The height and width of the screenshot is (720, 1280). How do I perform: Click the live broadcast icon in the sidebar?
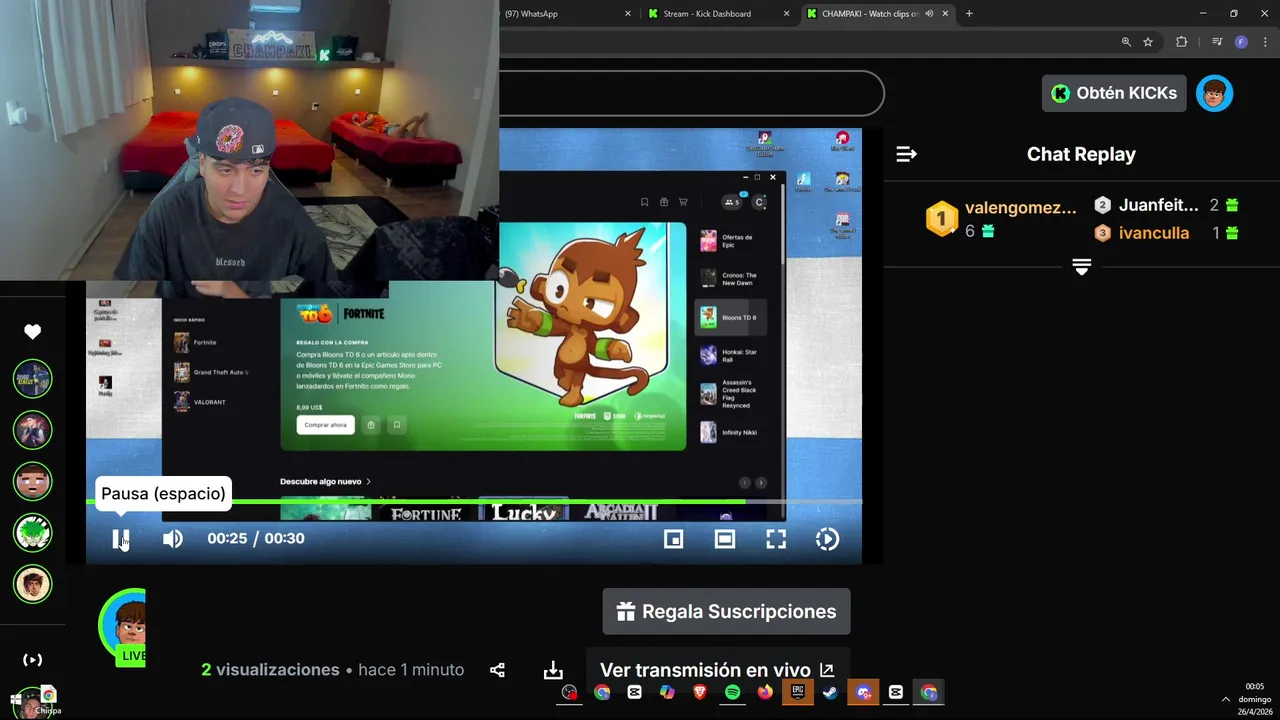33,660
